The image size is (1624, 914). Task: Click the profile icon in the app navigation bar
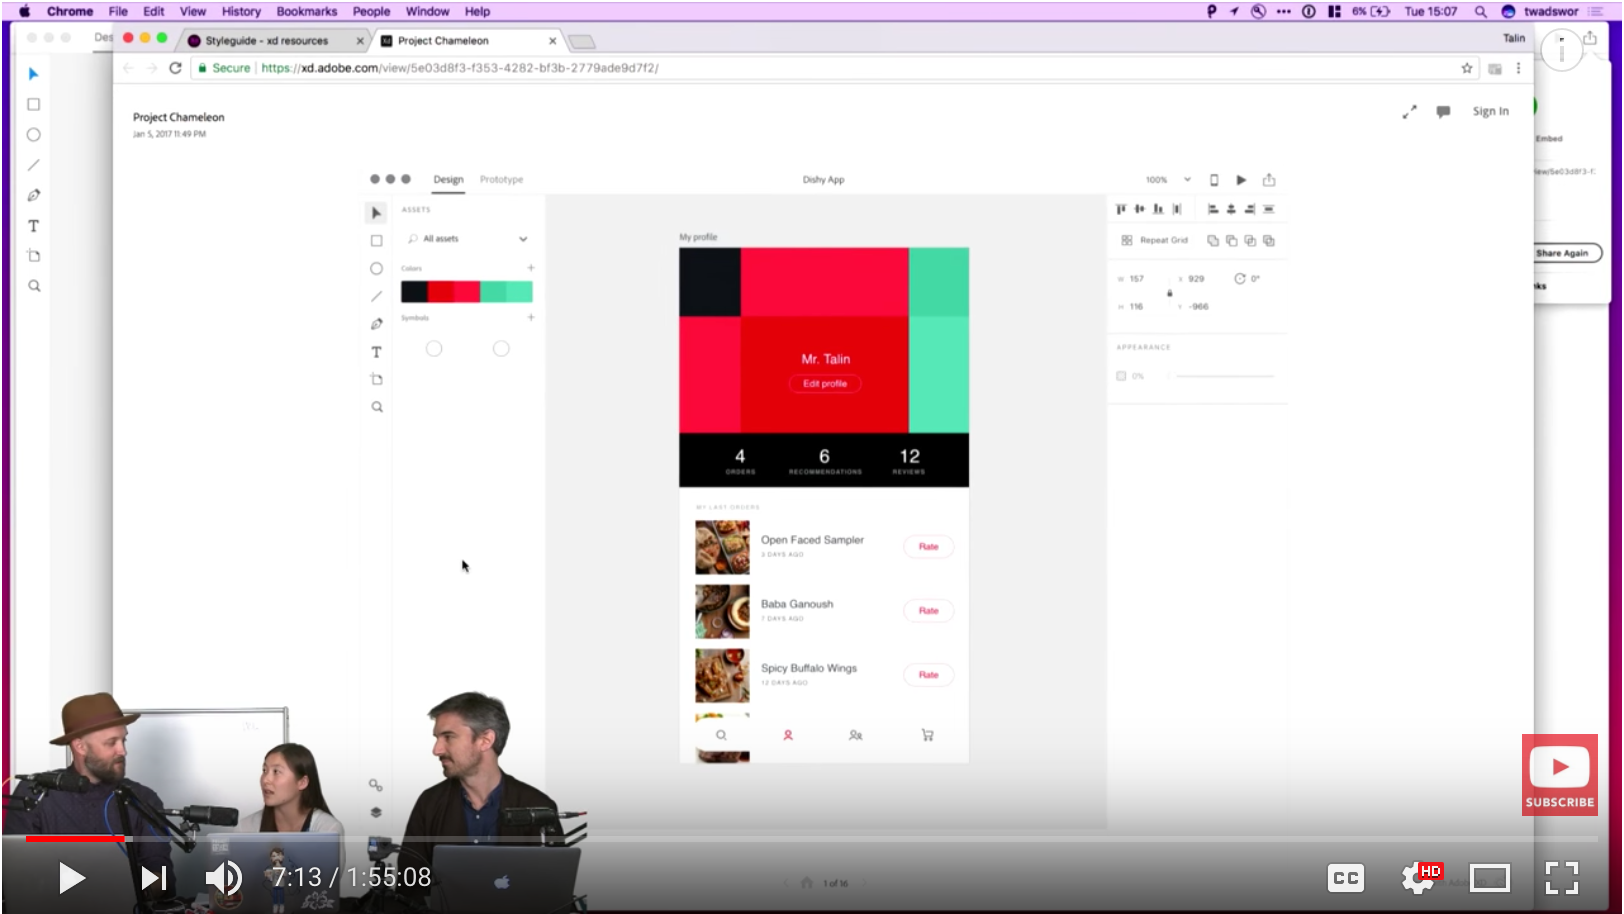point(788,735)
